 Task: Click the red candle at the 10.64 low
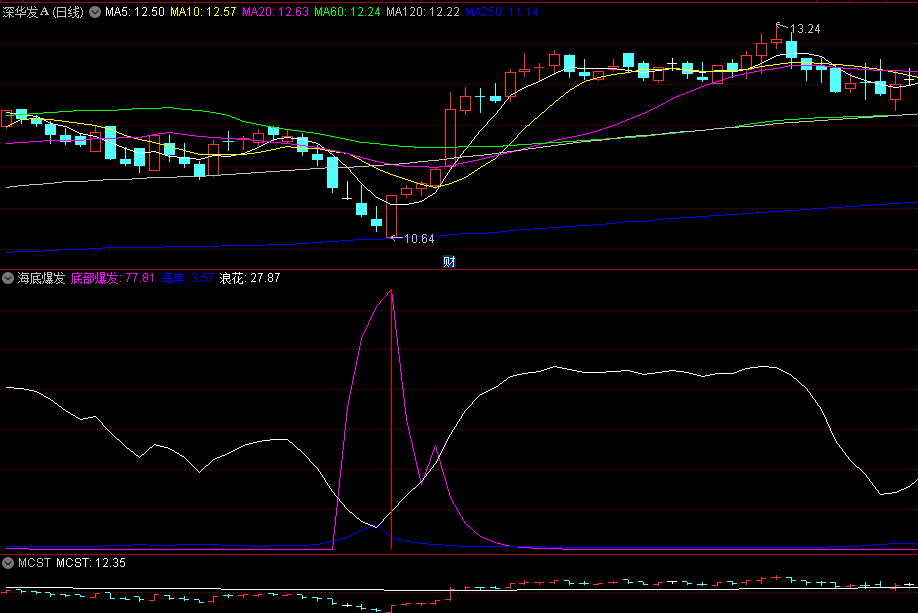click(x=392, y=216)
